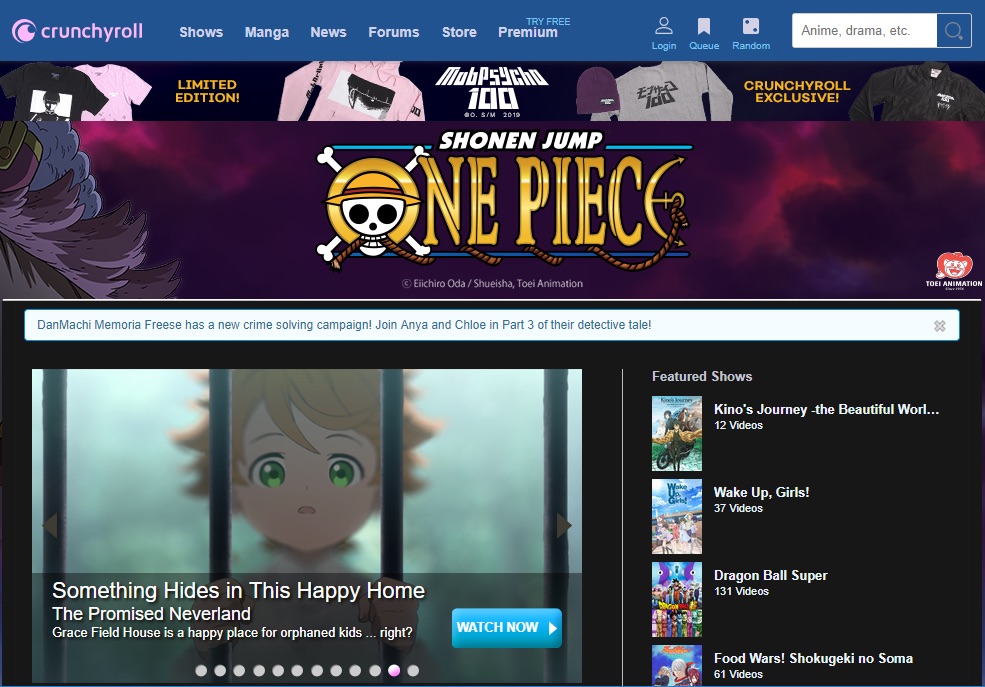Select the second carousel dot

click(220, 671)
